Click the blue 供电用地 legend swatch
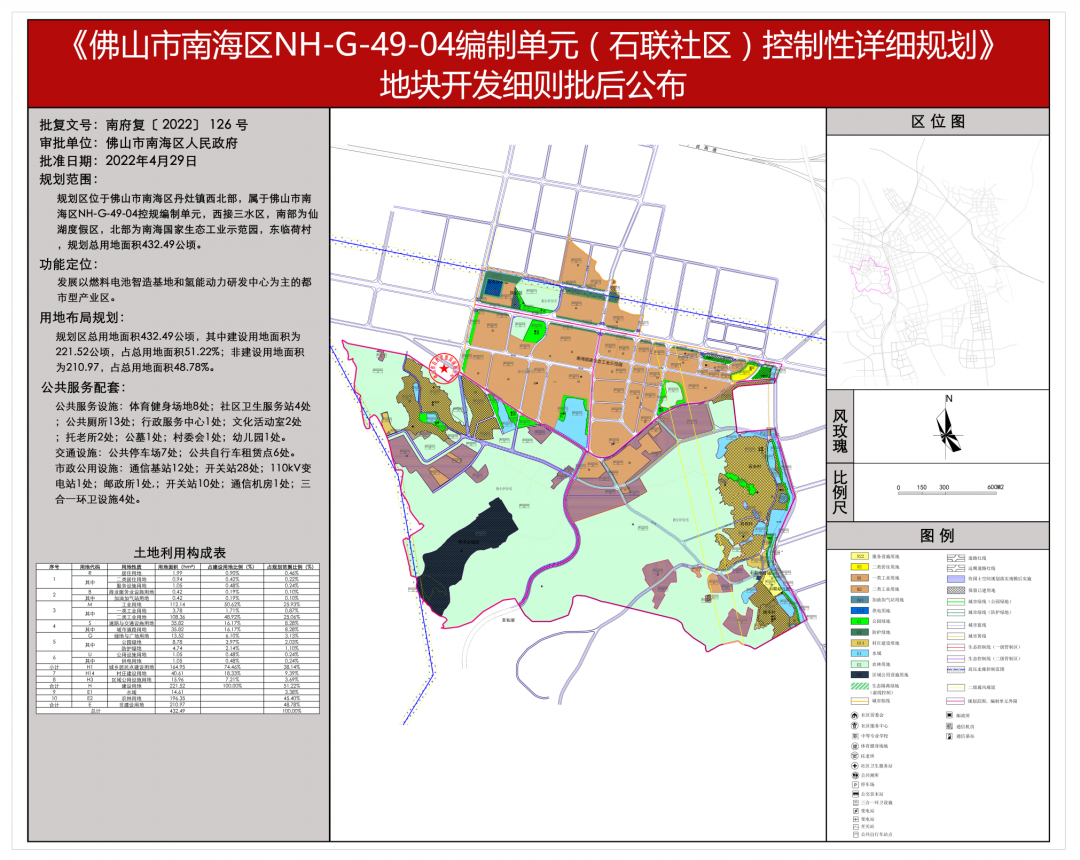1080x860 pixels. (858, 609)
